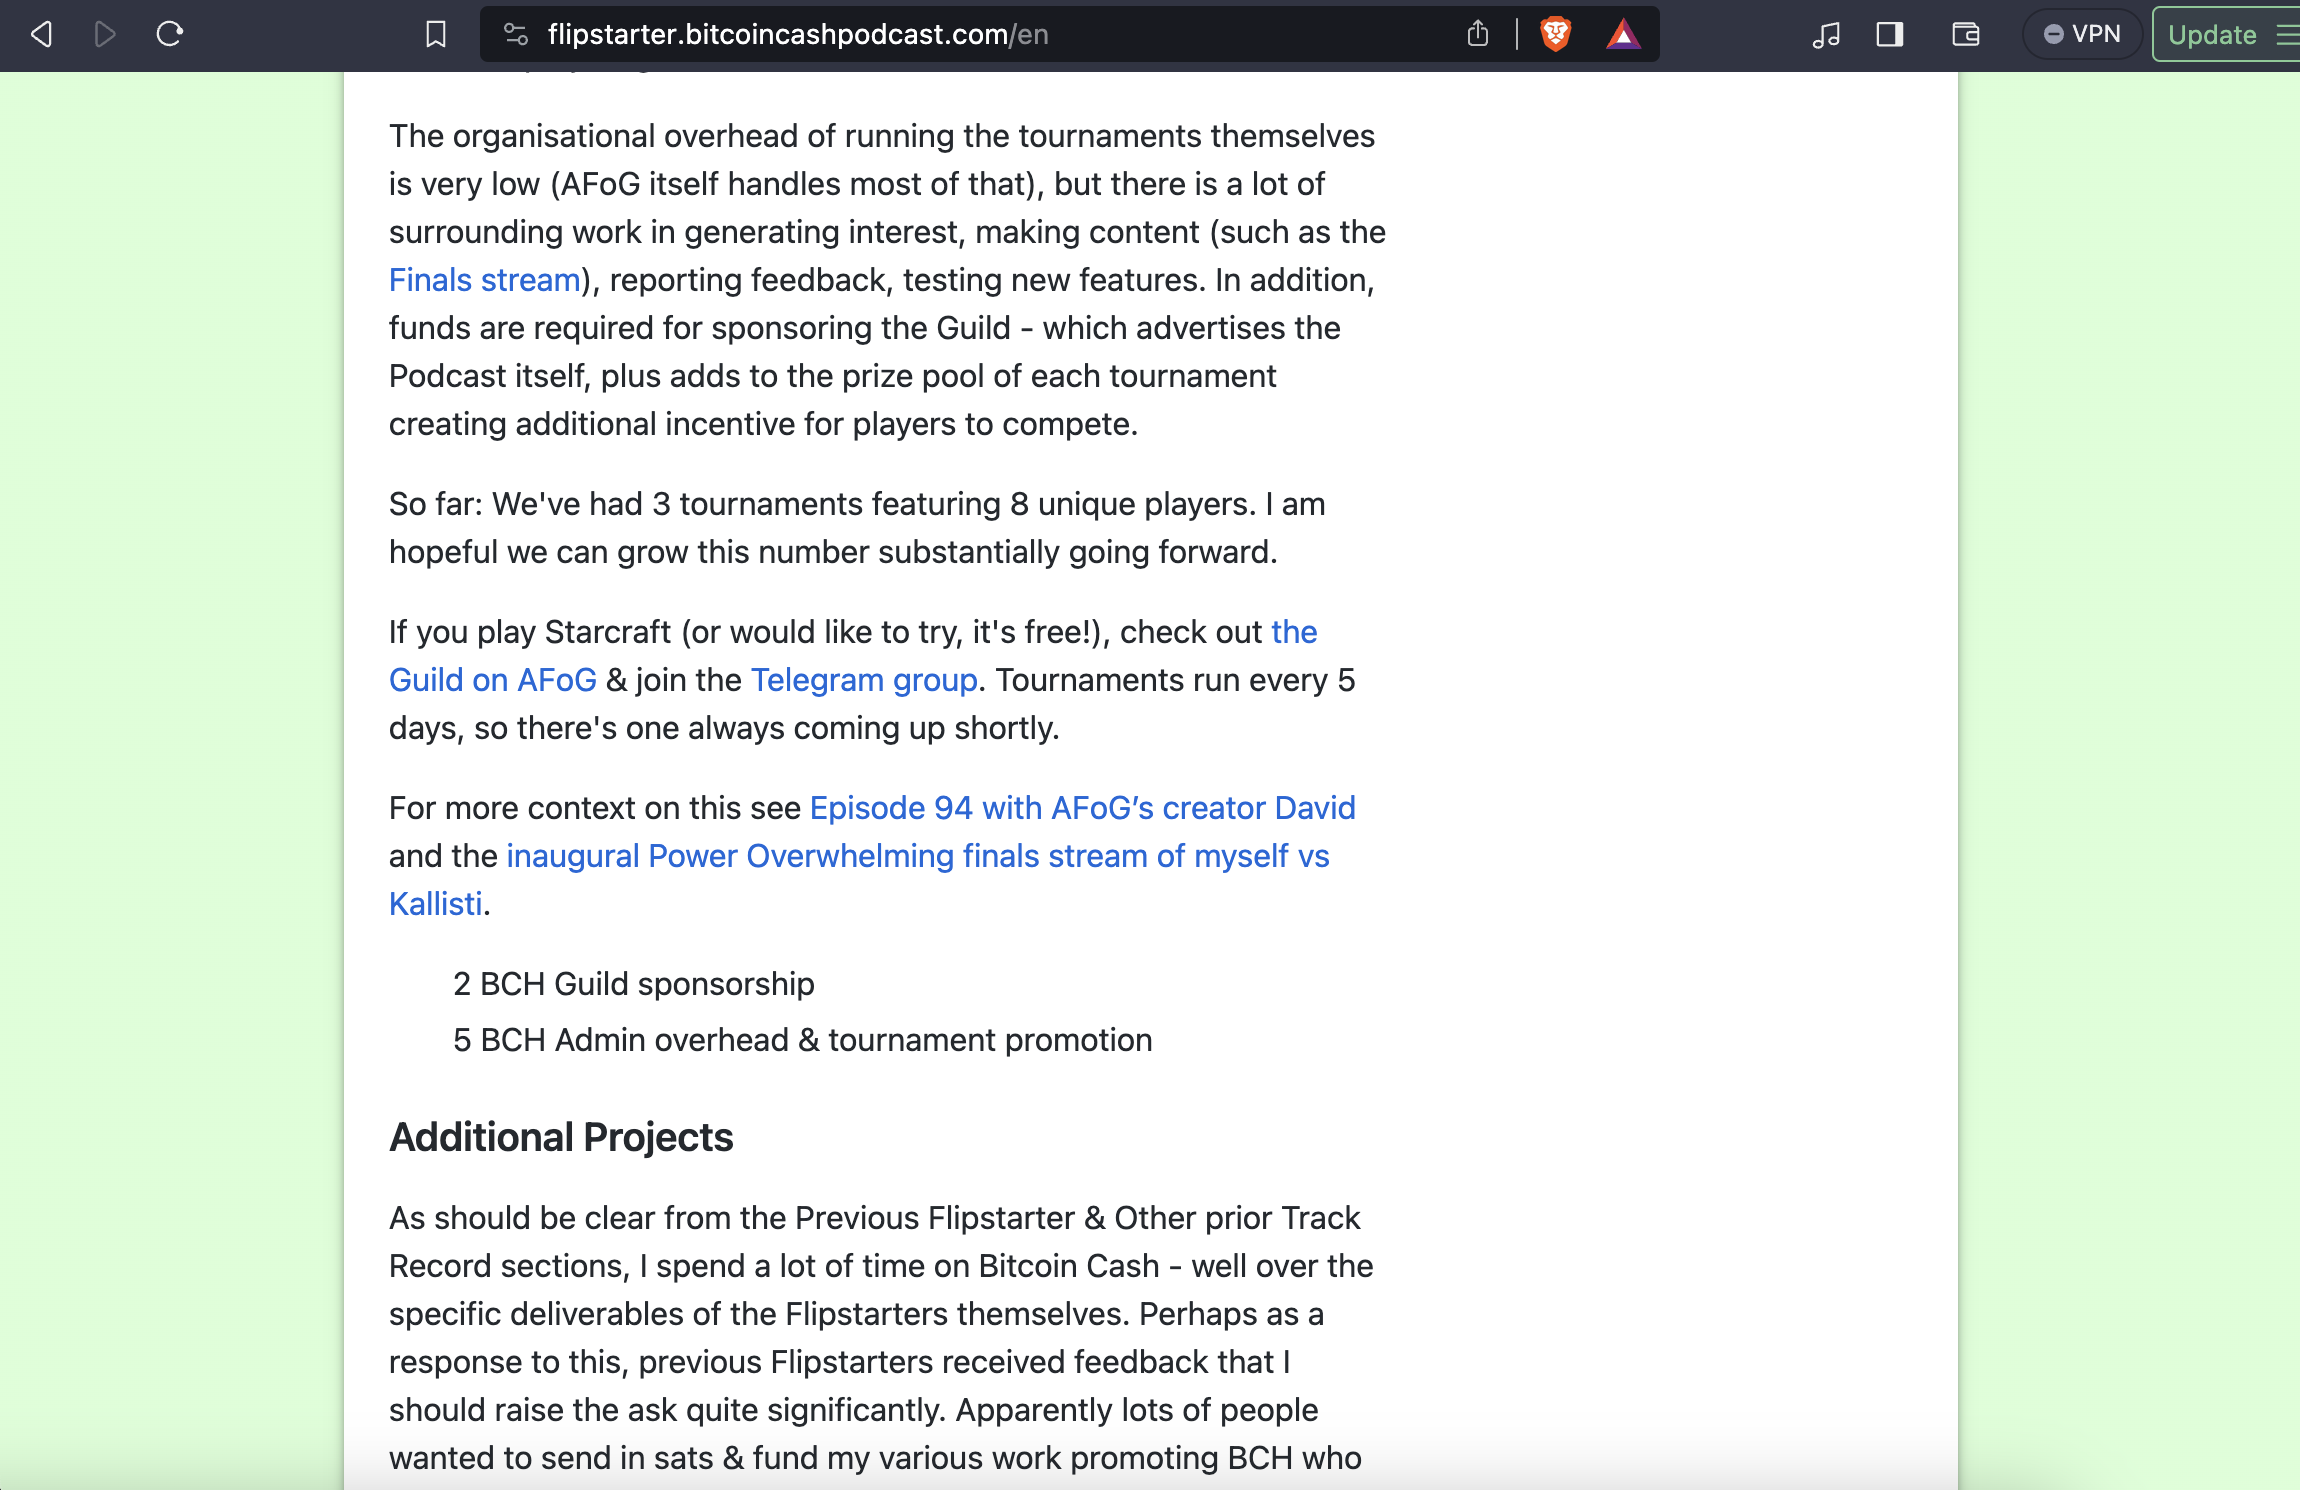This screenshot has width=2300, height=1490.
Task: Go back to the previous page
Action: [41, 35]
